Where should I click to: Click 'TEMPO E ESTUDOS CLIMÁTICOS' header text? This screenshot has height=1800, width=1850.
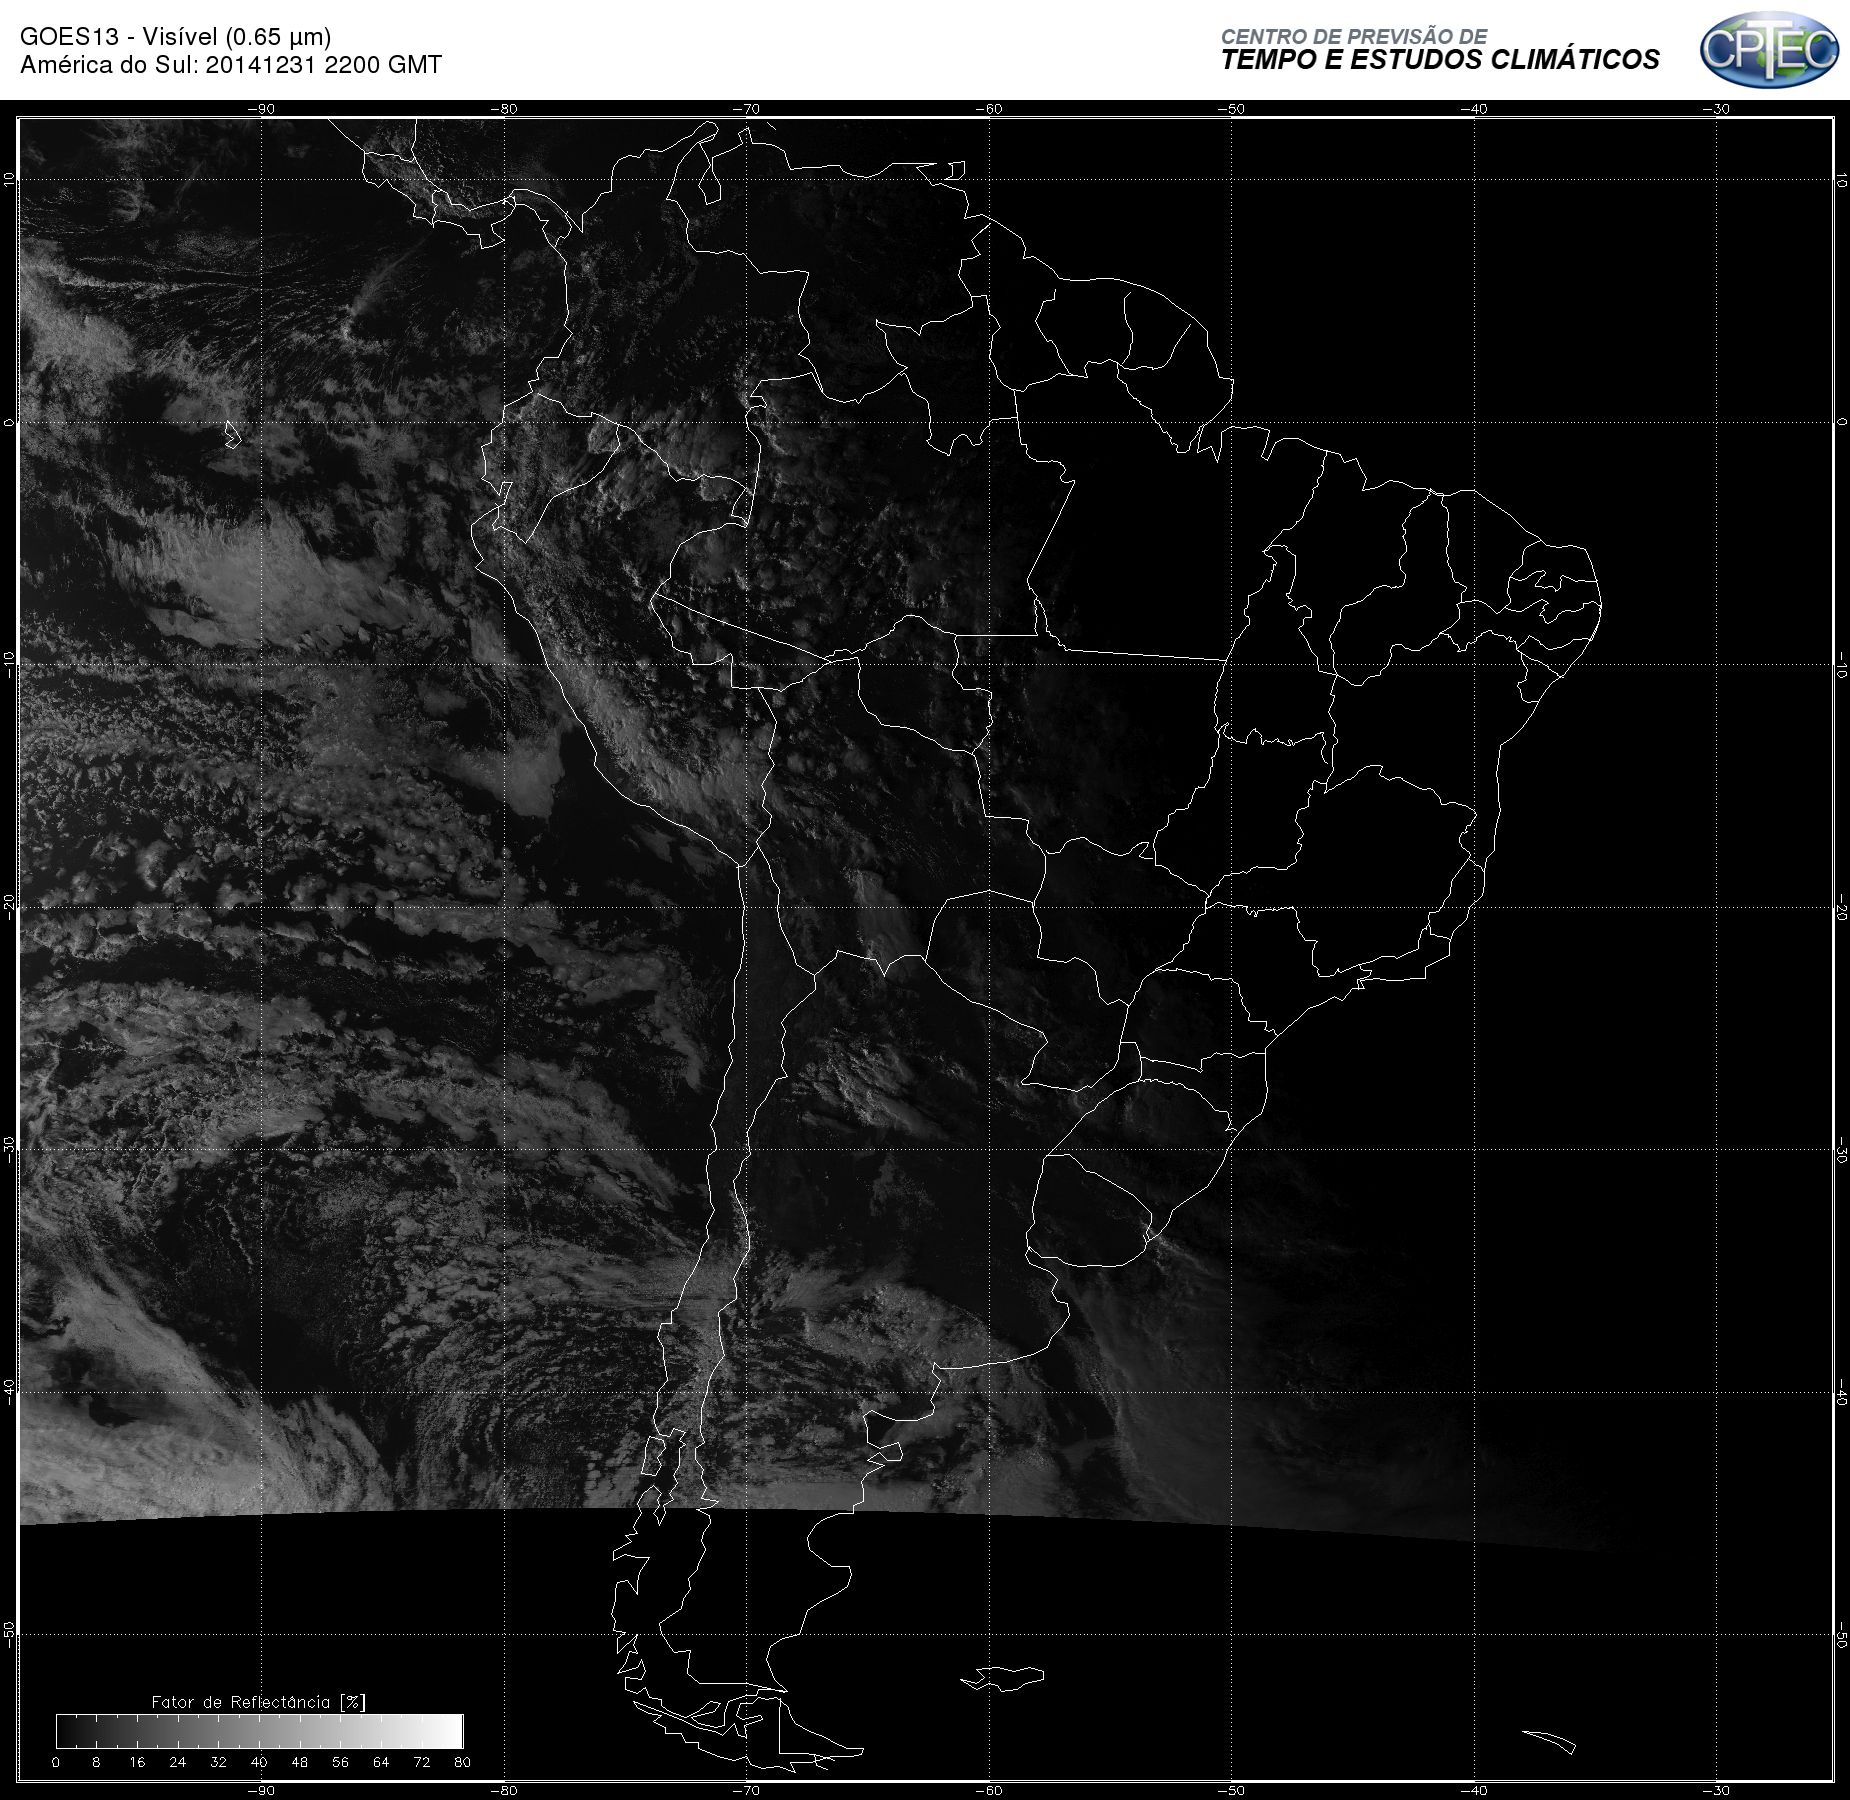click(1440, 60)
